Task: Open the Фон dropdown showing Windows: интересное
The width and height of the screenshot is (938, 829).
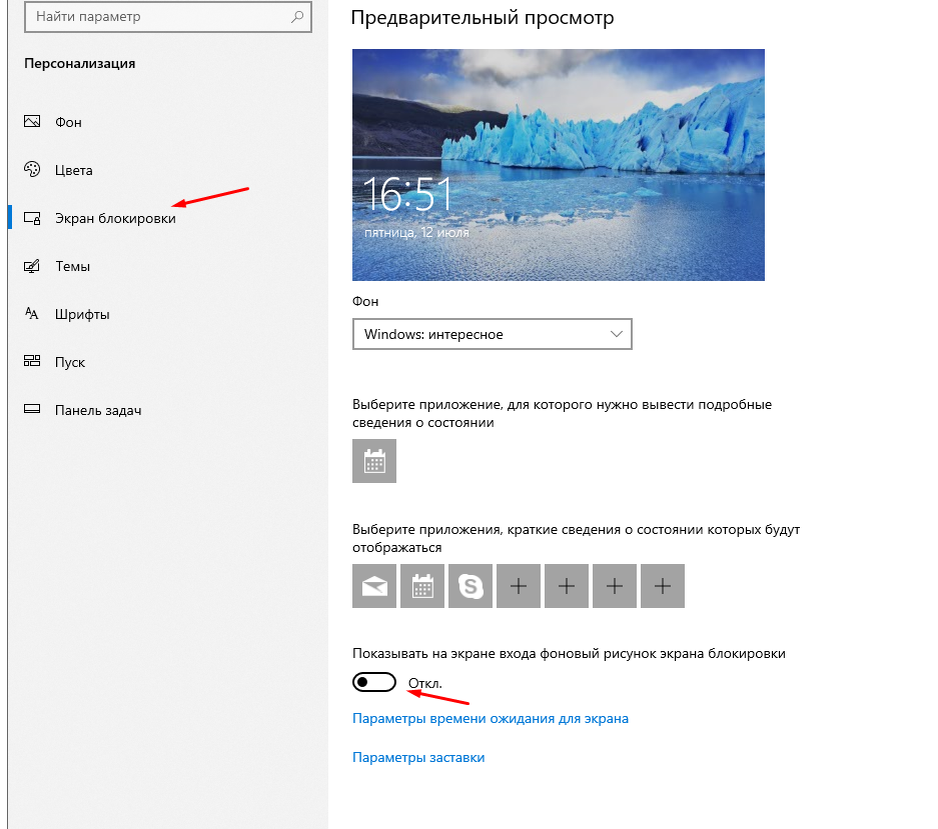Action: point(492,334)
